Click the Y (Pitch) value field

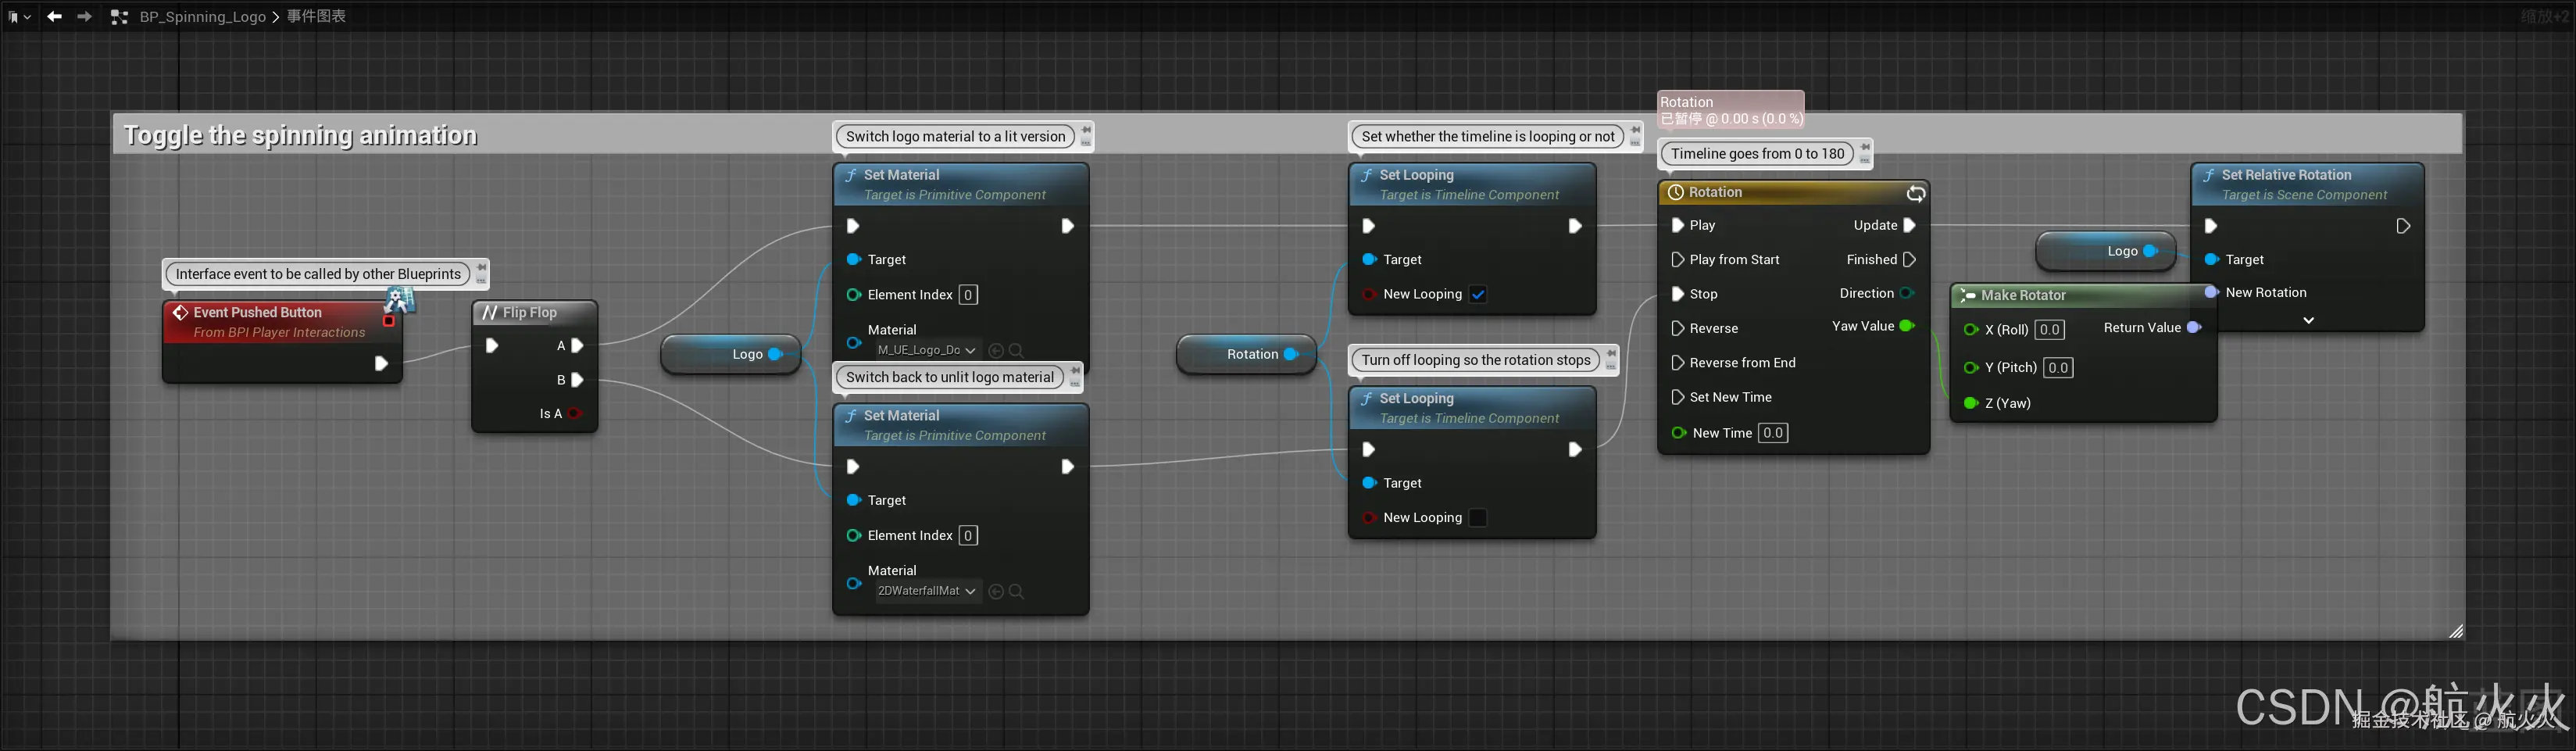coord(2058,368)
